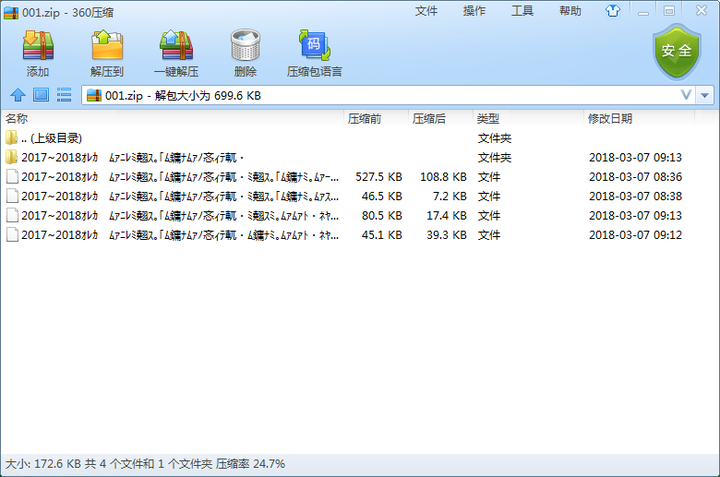
Task: Click the 360压缩 app icon in title bar
Action: (11, 12)
